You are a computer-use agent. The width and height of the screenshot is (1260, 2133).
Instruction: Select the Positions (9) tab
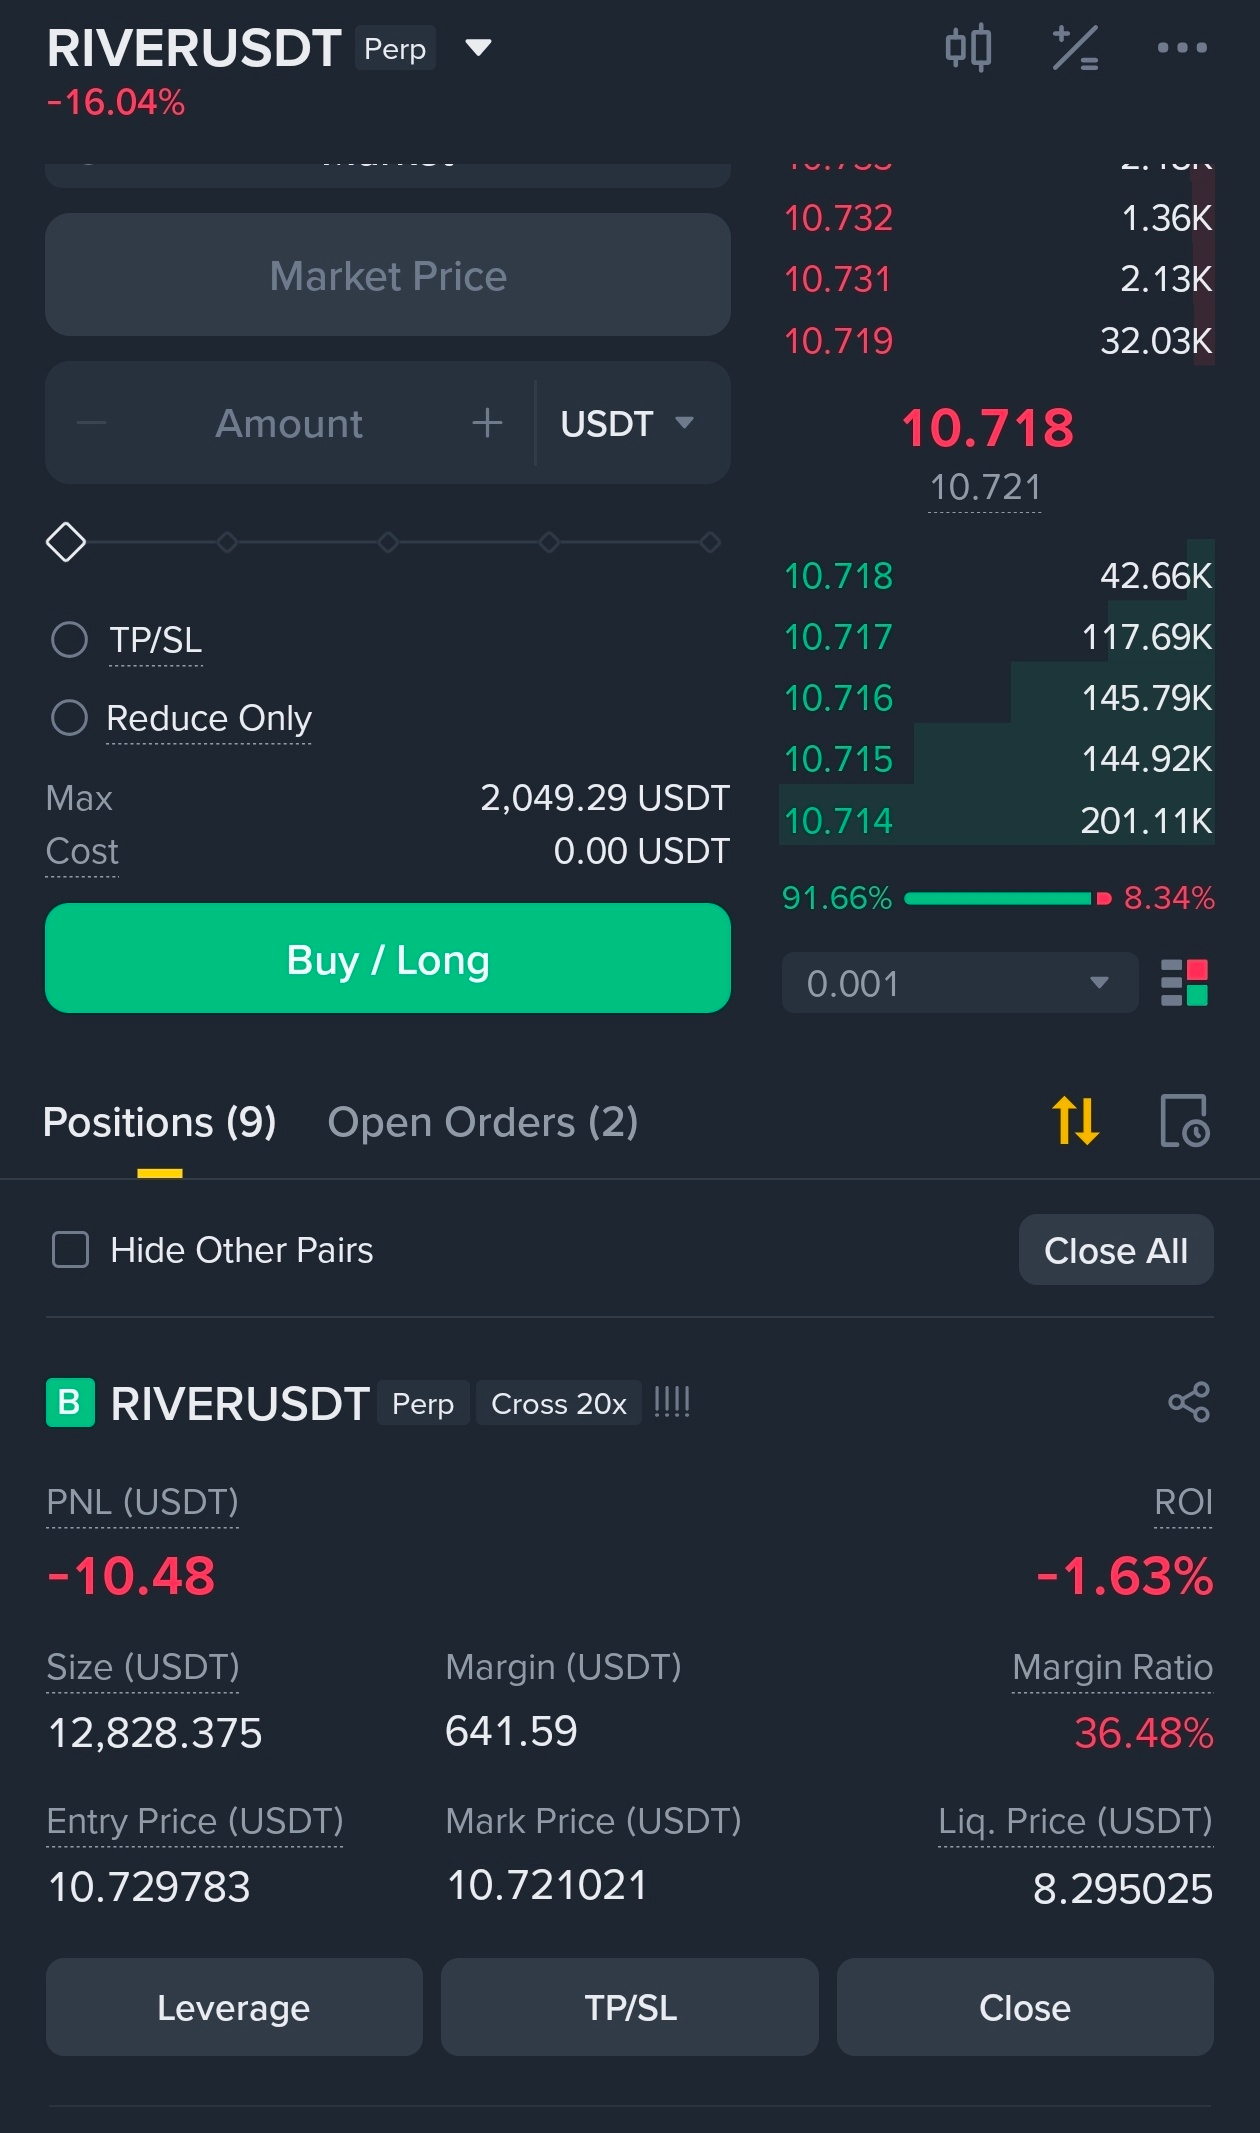(160, 1122)
